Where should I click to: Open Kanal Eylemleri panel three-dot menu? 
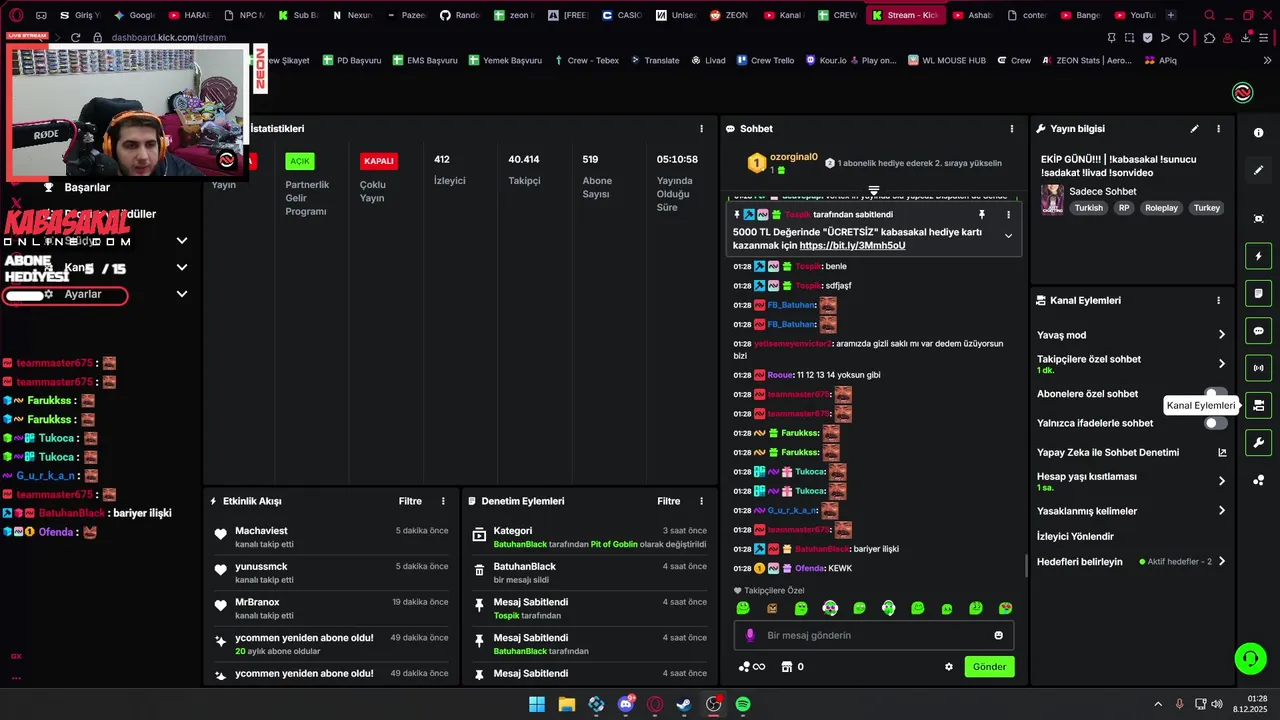click(x=1218, y=300)
